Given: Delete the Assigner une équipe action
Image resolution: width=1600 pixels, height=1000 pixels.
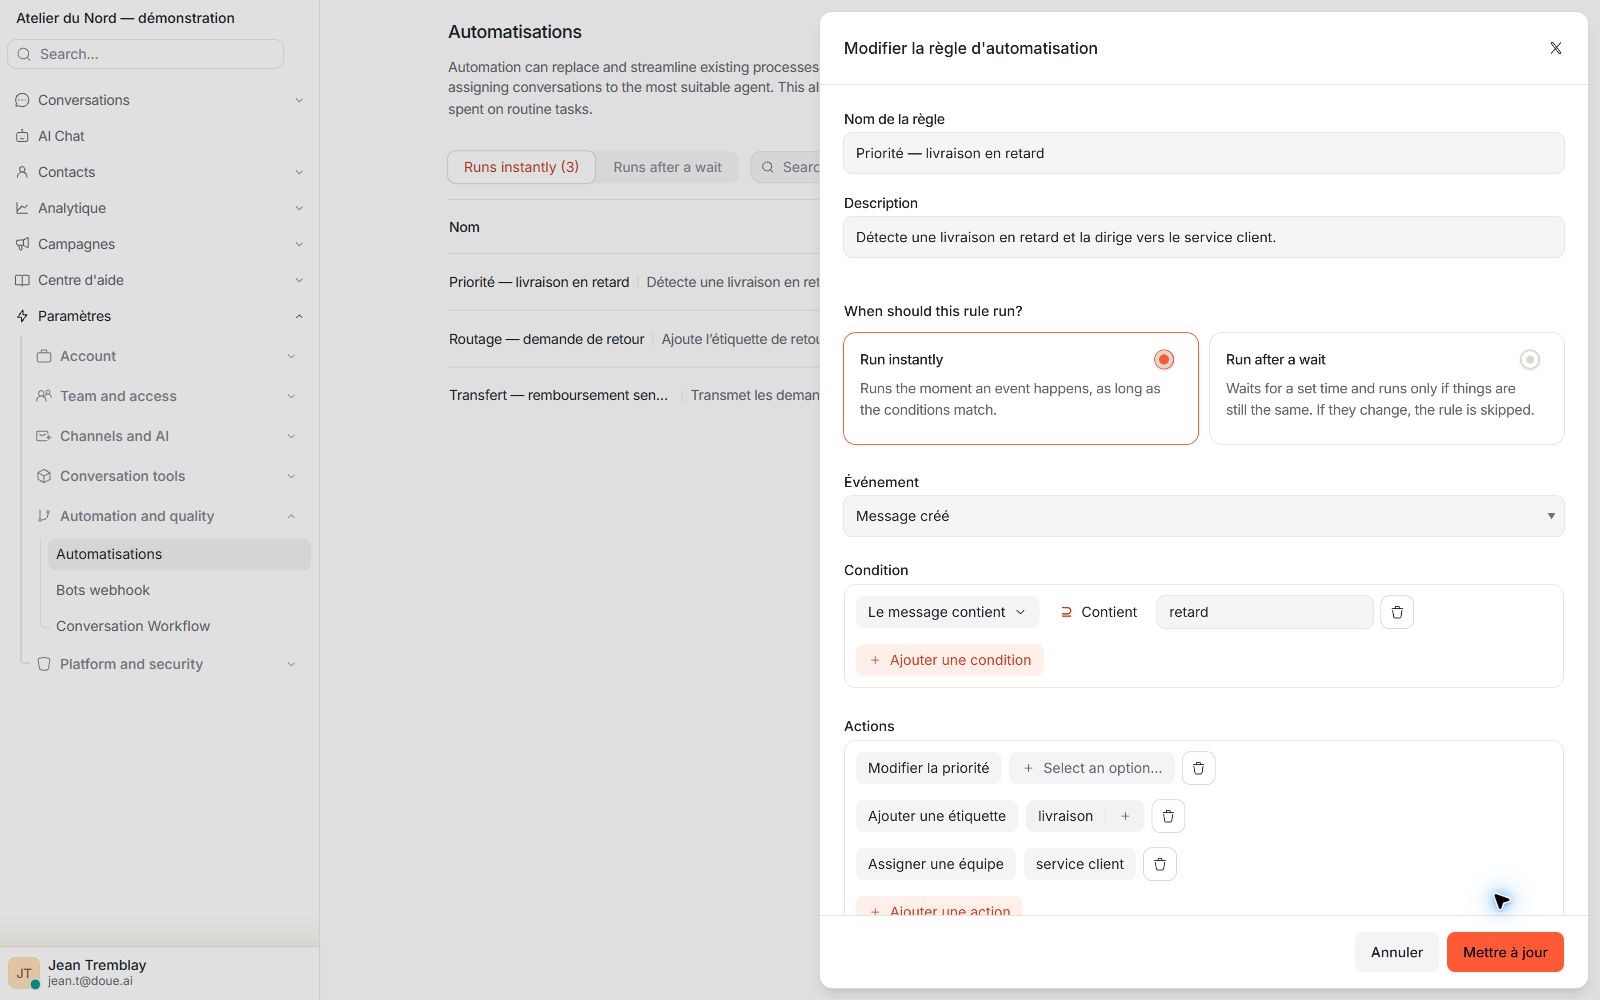Looking at the screenshot, I should coord(1160,864).
